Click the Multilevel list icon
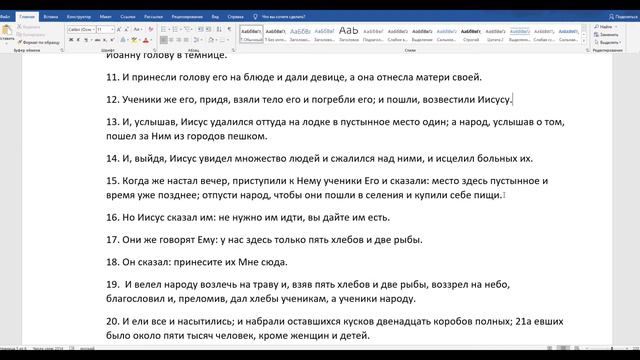 click(187, 29)
